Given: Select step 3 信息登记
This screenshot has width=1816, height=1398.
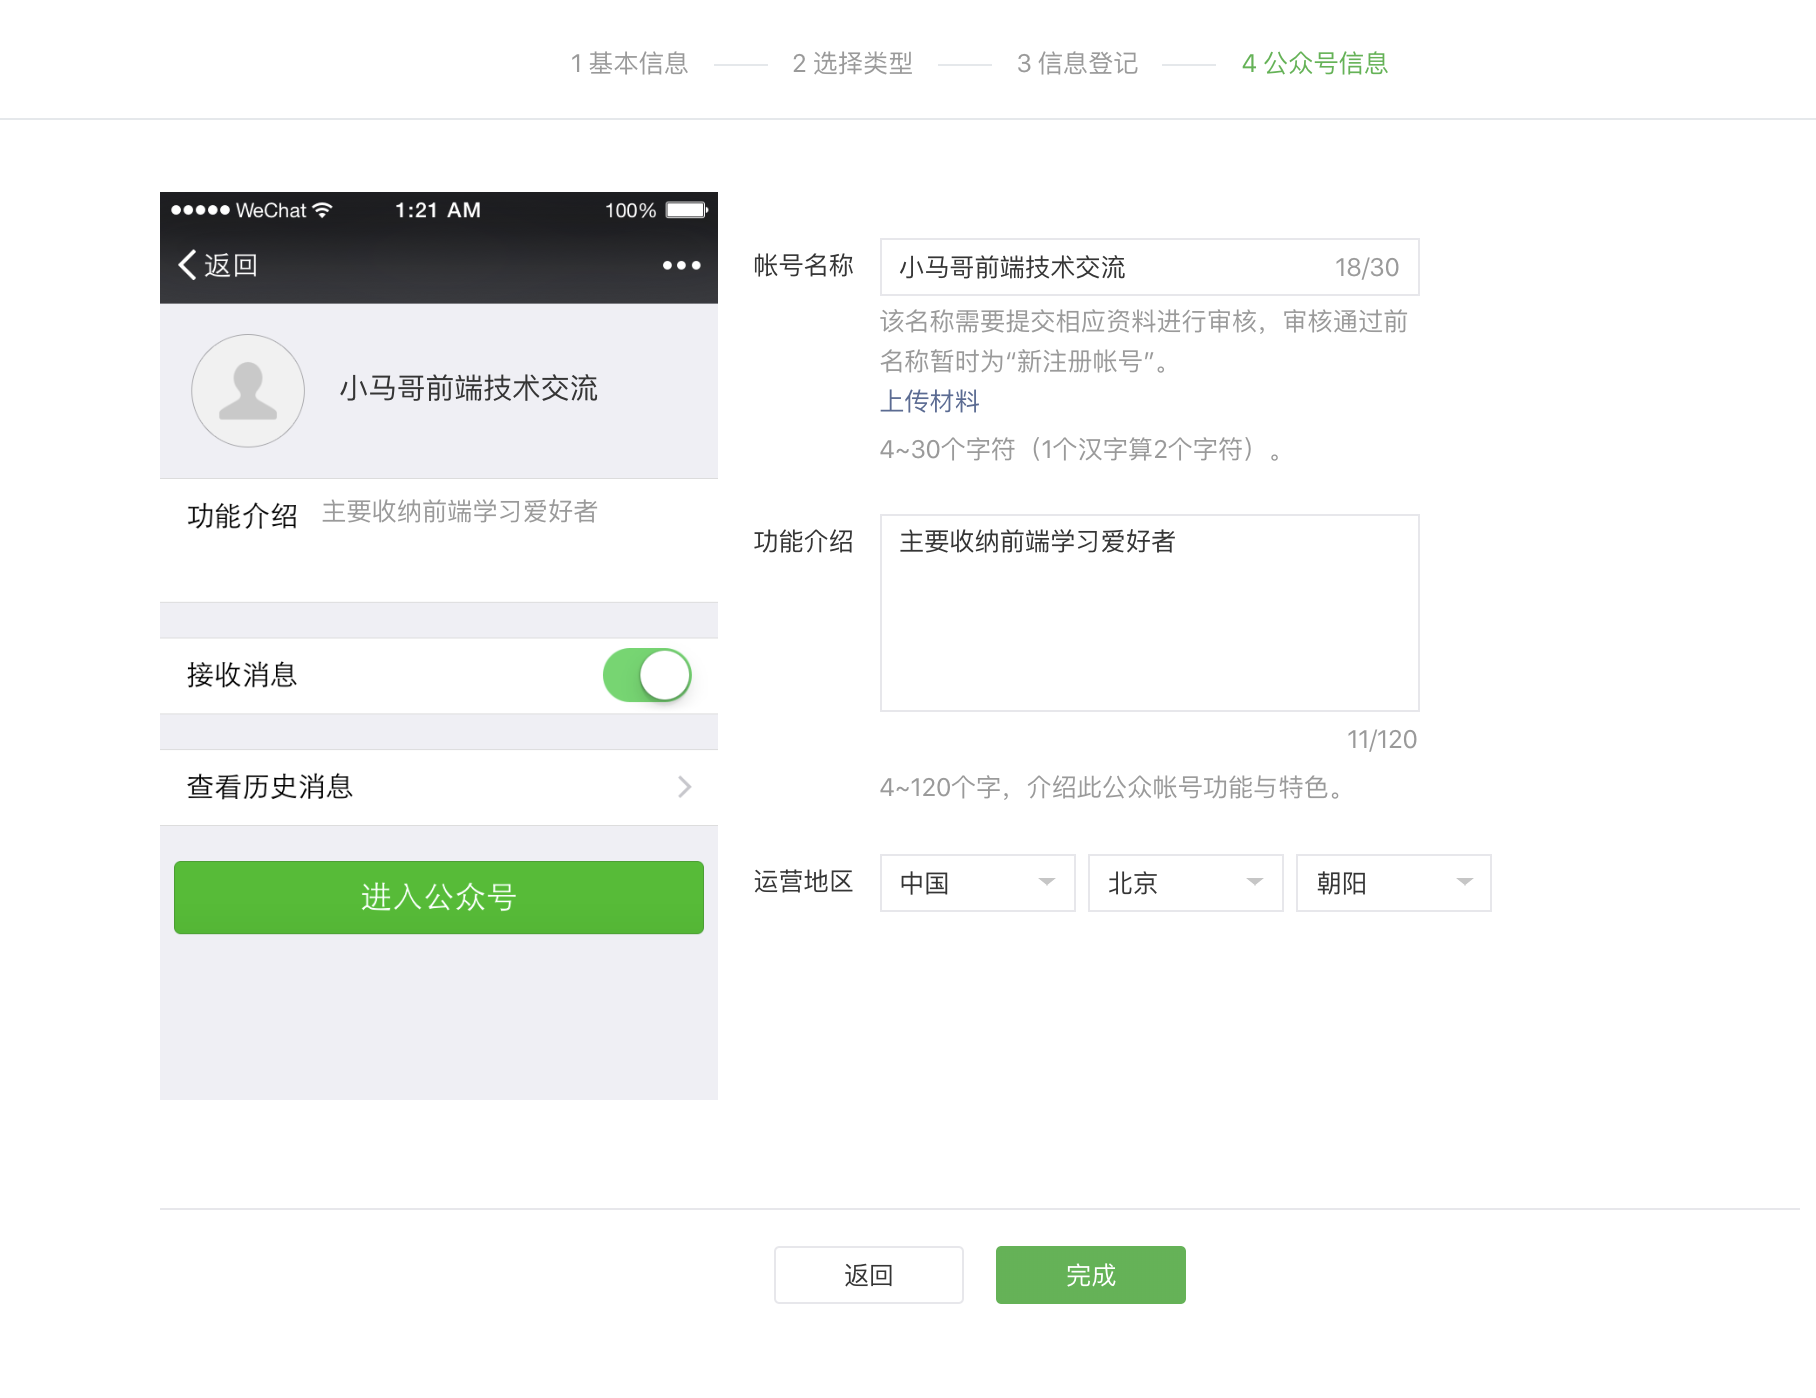Looking at the screenshot, I should click(x=1077, y=63).
